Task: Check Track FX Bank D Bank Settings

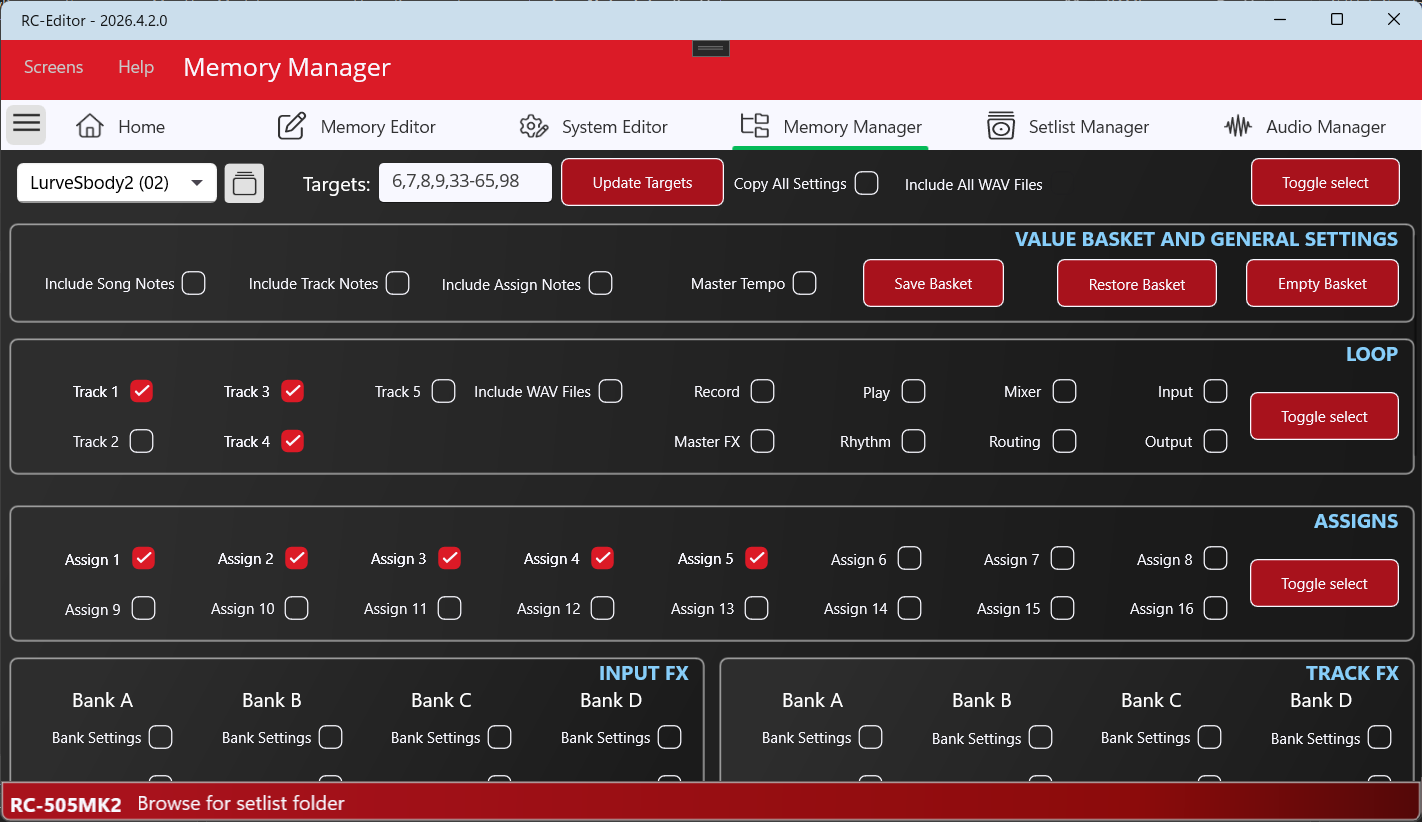Action: [1379, 737]
